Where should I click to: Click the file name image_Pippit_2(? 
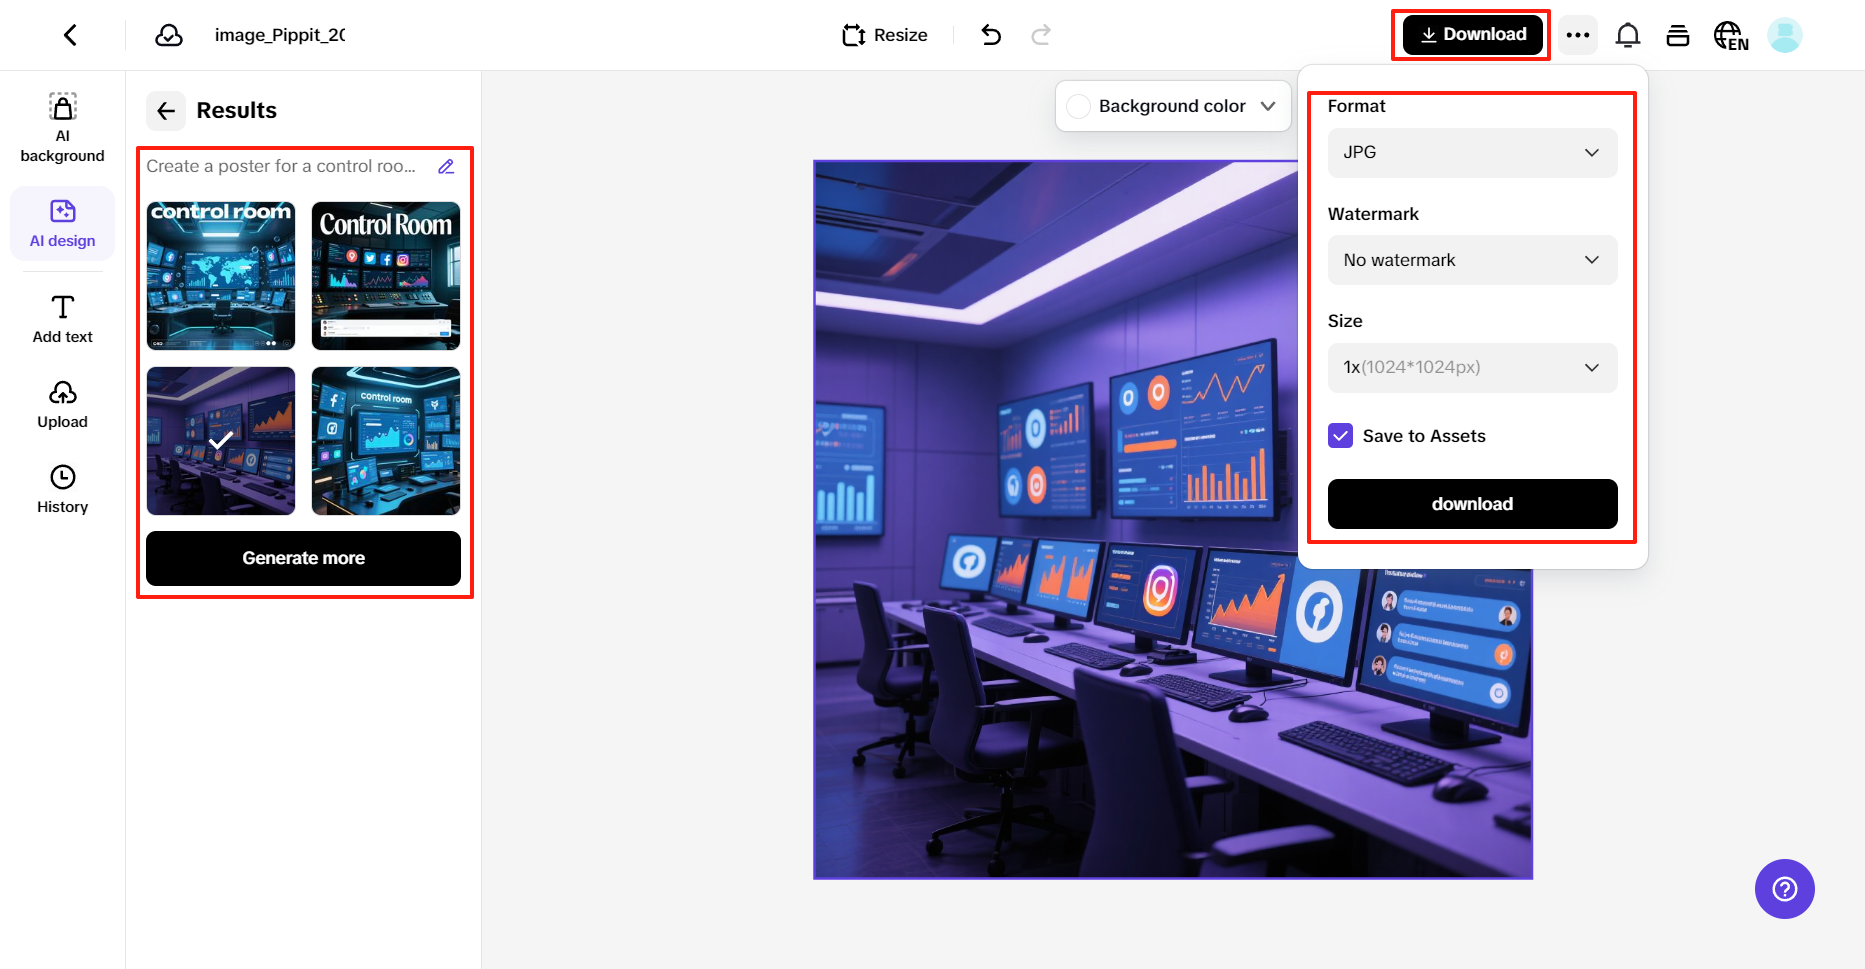[280, 35]
